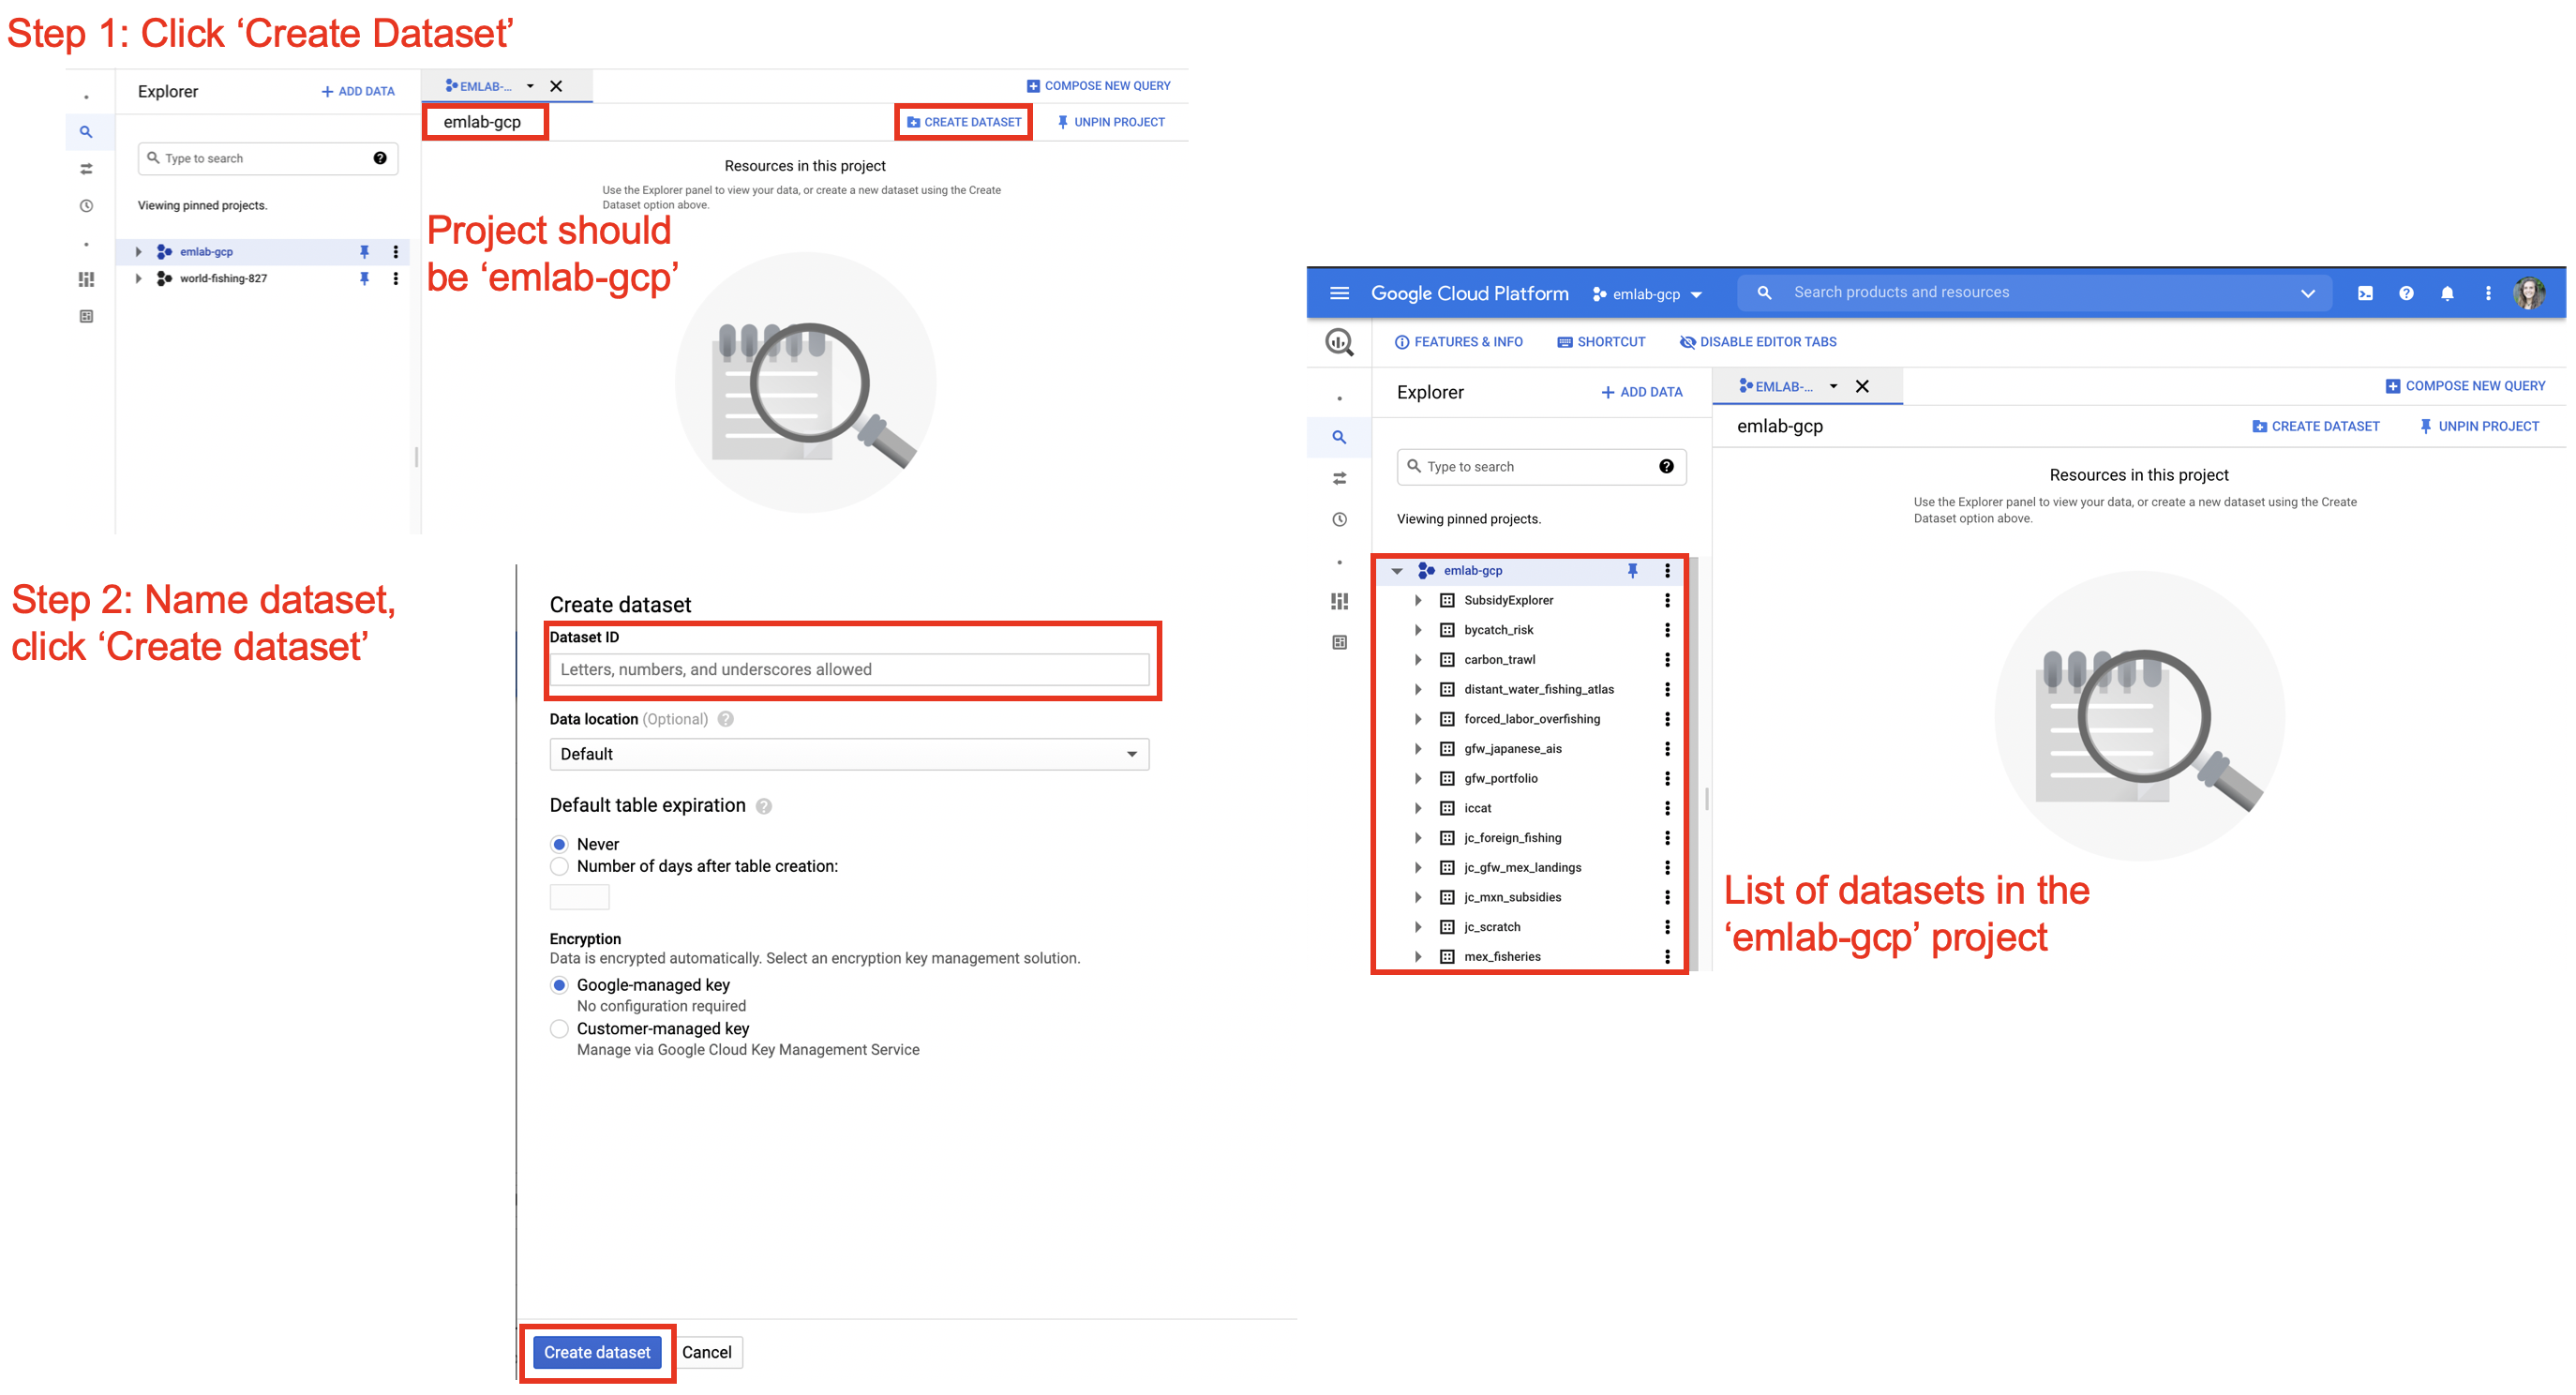Collapse the expanded emlab-gcp project tree

[x=1397, y=571]
